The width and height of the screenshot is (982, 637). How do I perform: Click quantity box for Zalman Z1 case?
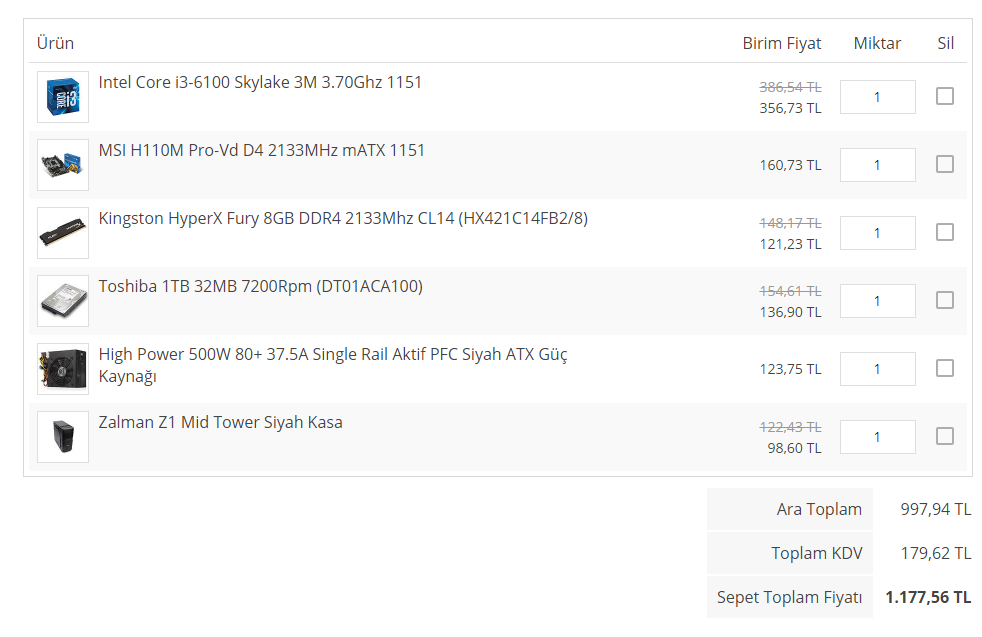[877, 437]
